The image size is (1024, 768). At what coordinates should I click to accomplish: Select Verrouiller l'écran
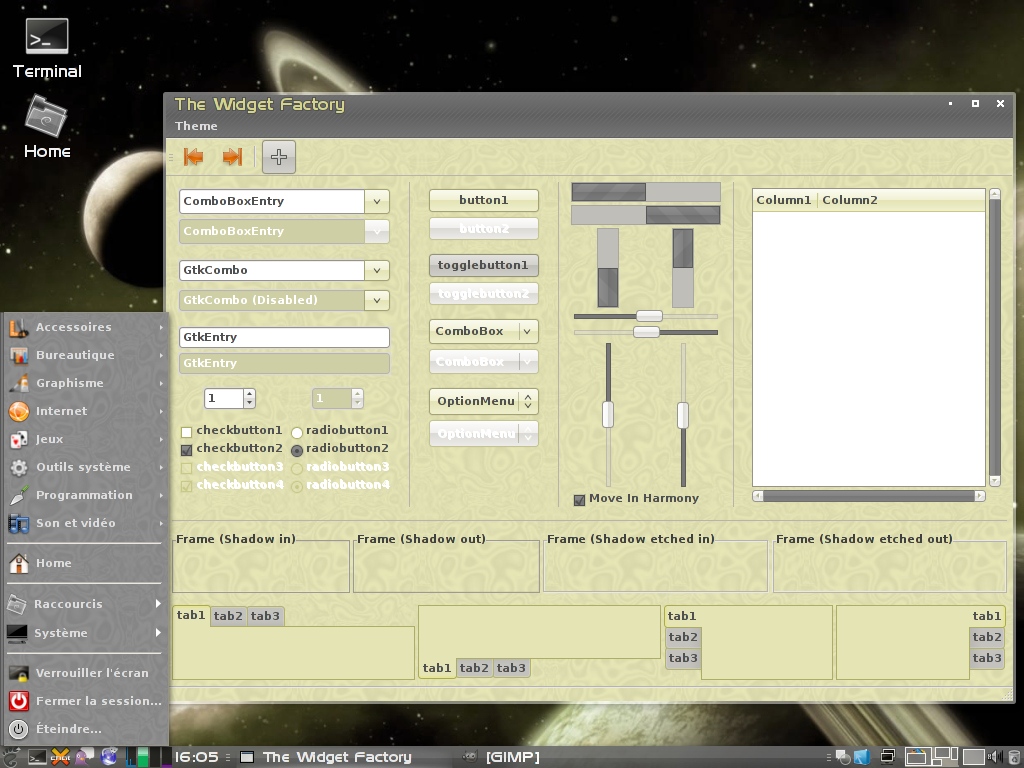85,673
